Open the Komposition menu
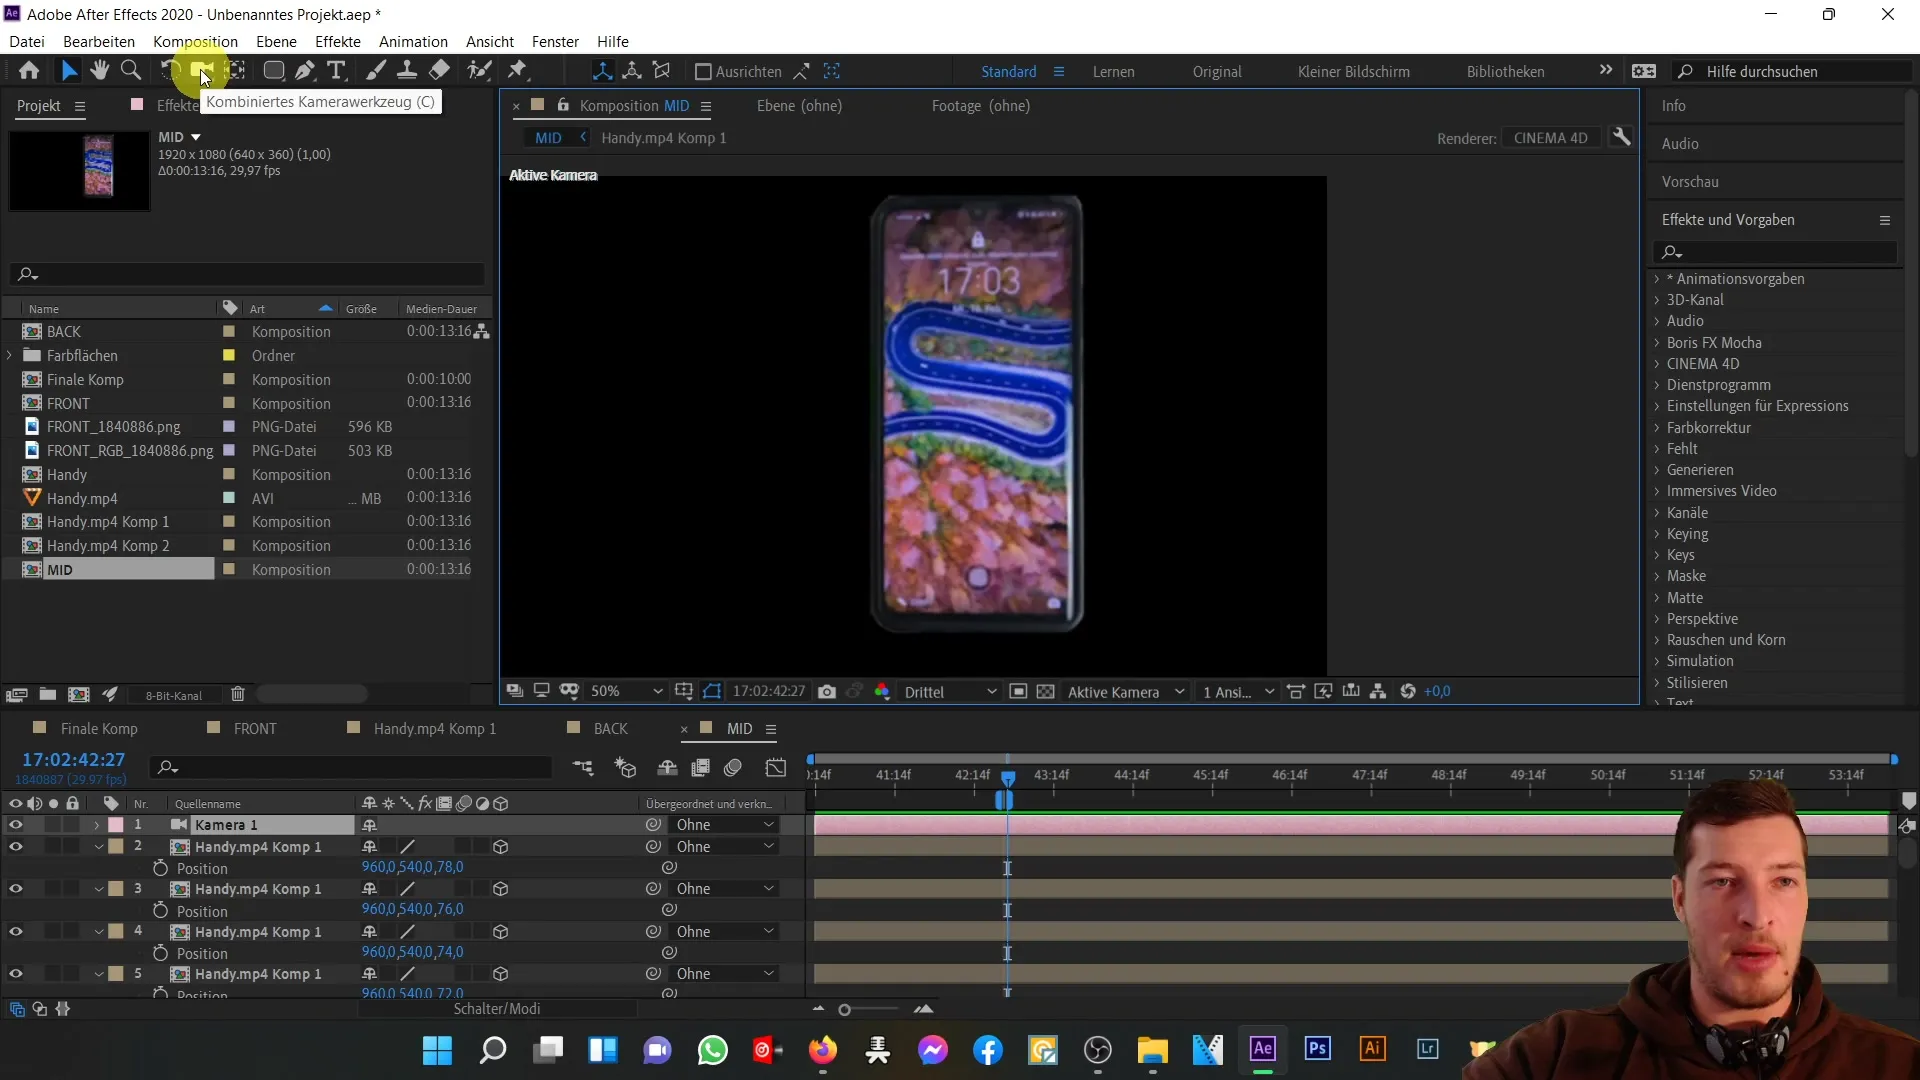1920x1080 pixels. pos(194,41)
